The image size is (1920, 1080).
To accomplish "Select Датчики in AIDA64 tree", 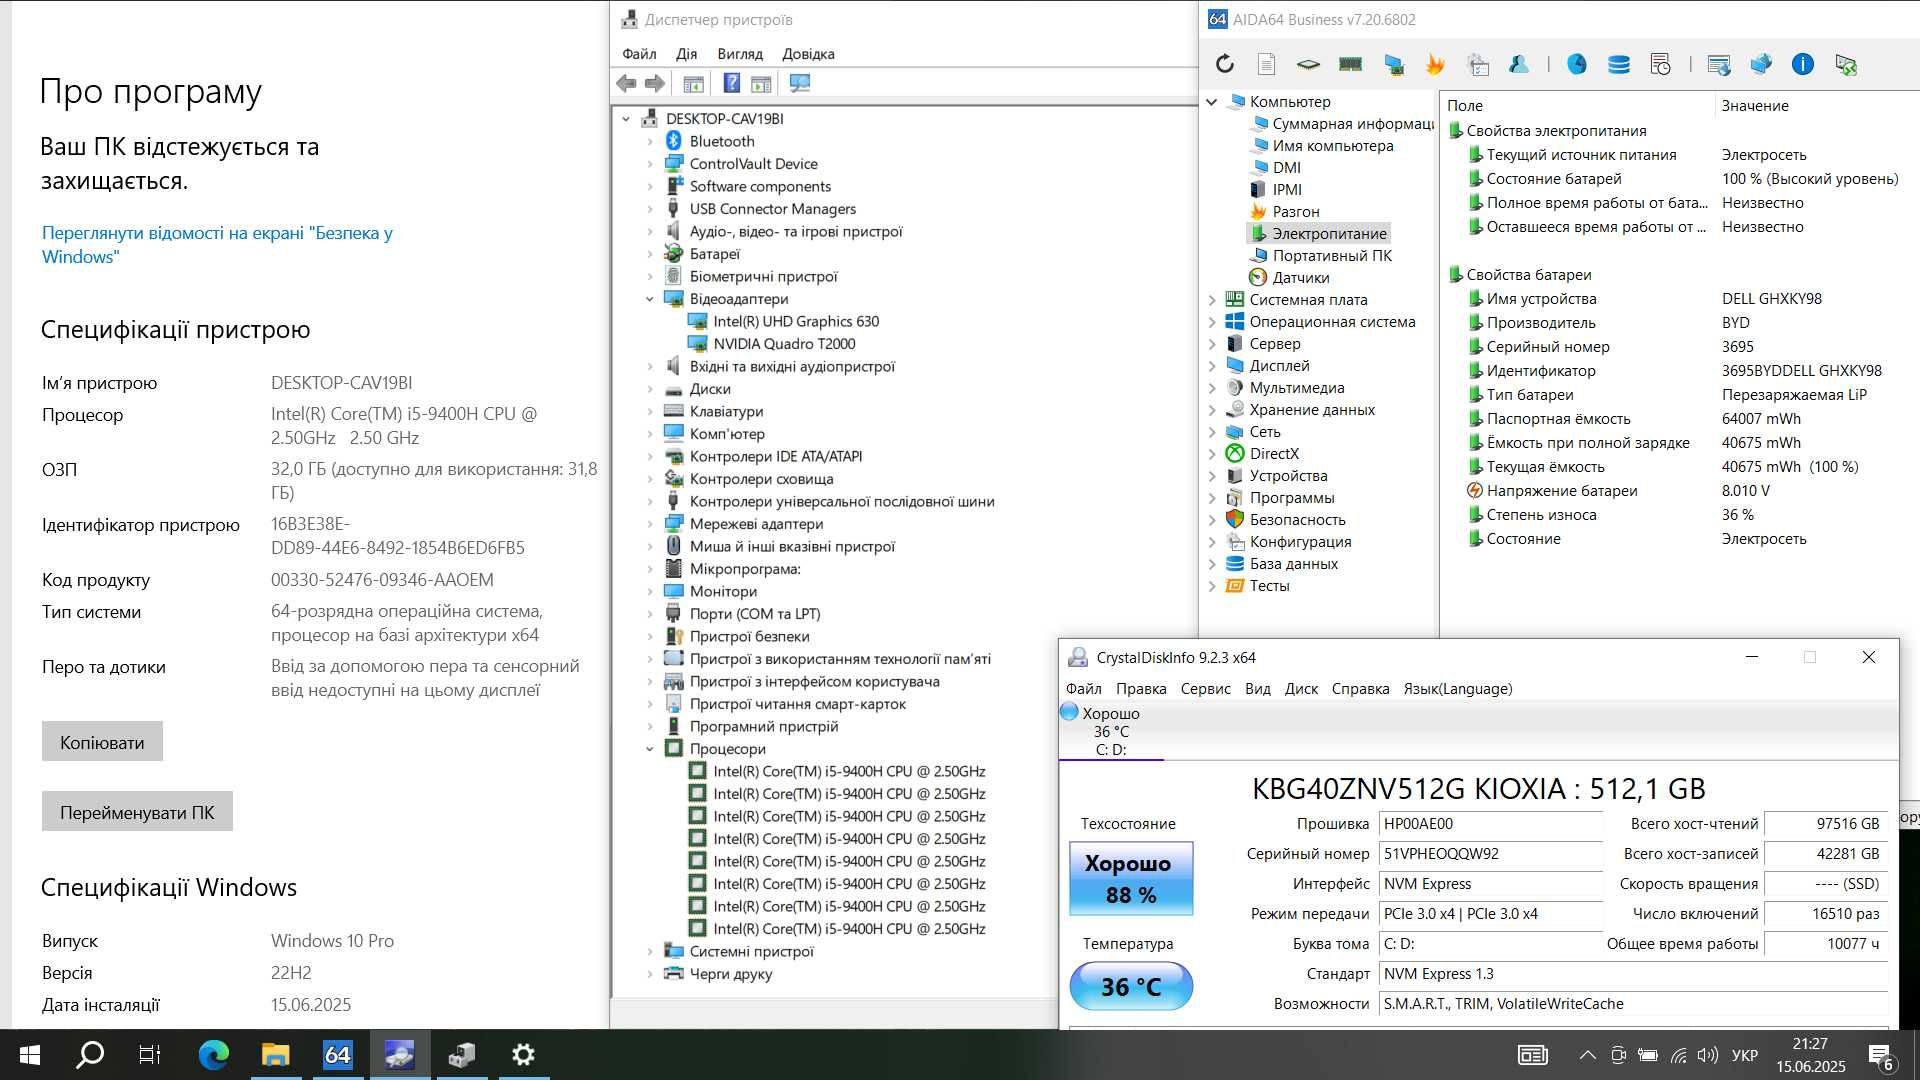I will [x=1300, y=278].
